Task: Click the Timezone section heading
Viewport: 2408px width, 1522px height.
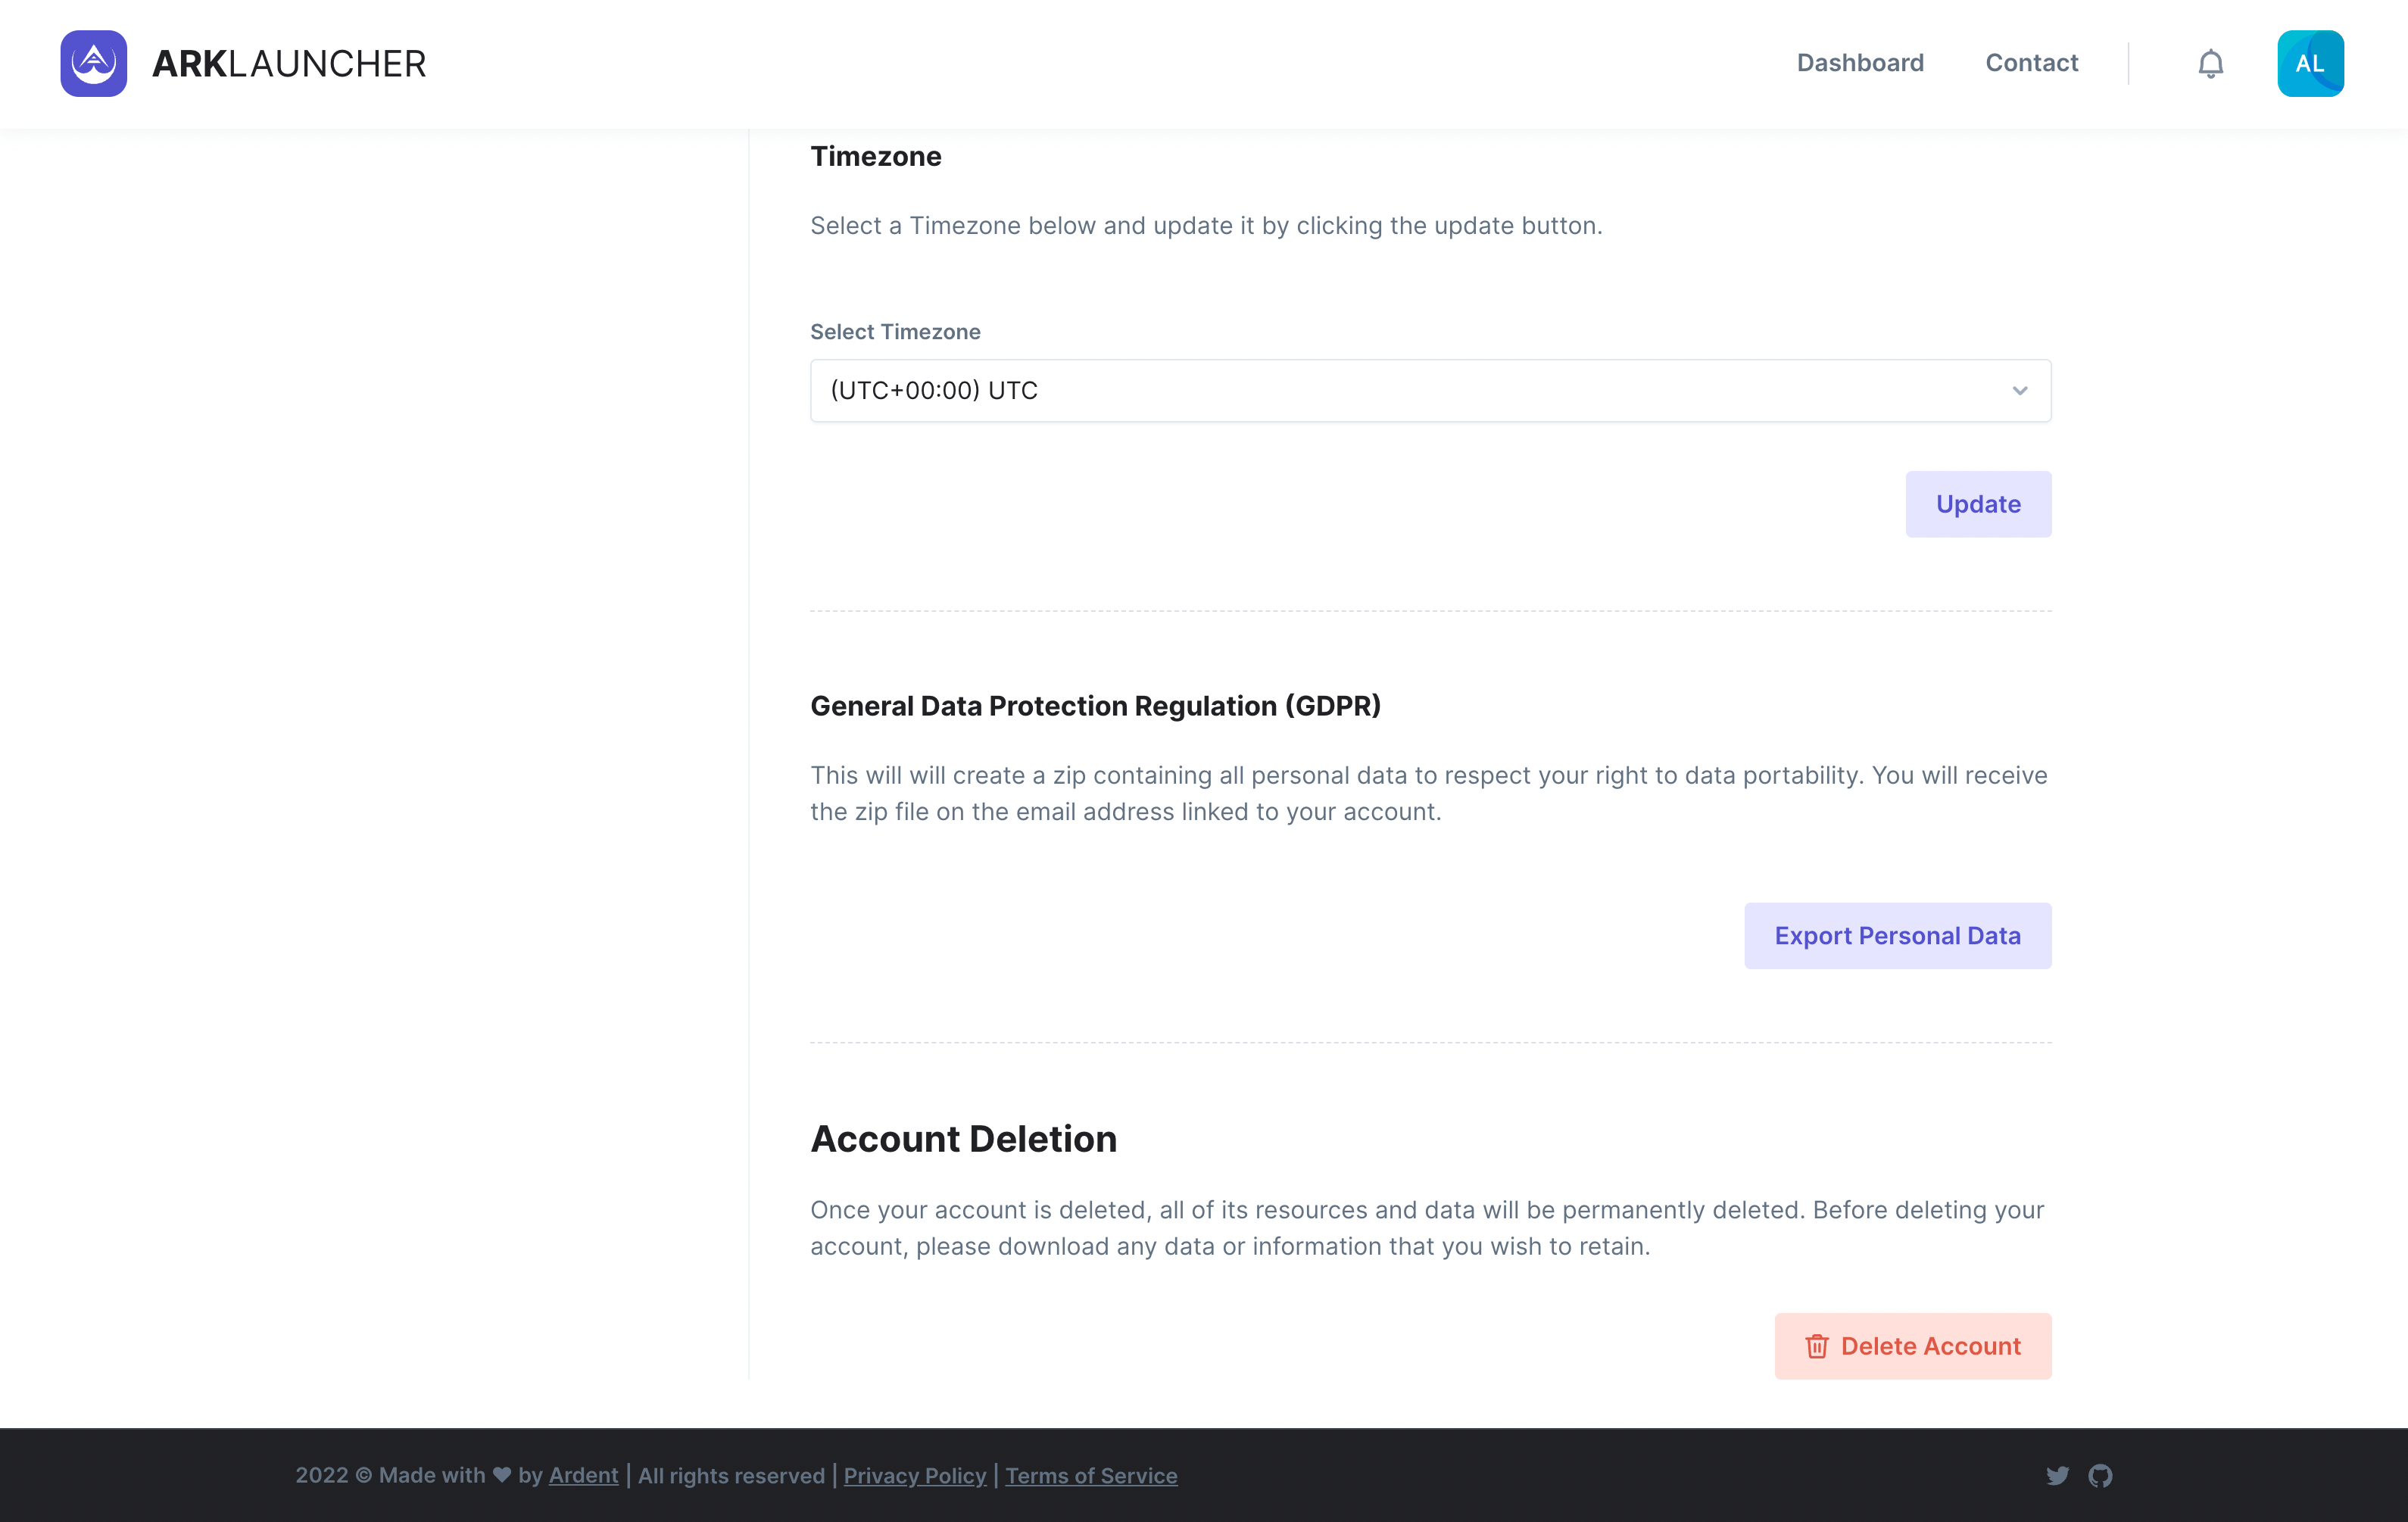Action: tap(875, 156)
